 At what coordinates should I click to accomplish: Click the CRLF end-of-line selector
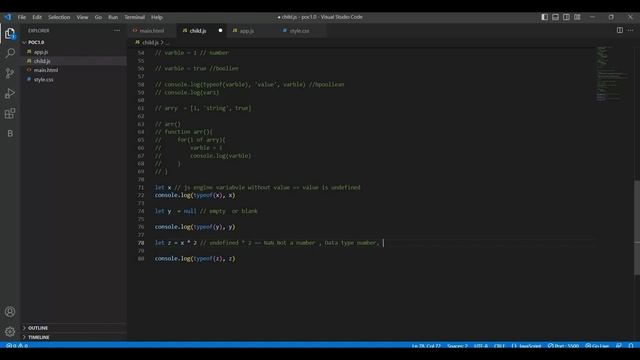coord(500,346)
